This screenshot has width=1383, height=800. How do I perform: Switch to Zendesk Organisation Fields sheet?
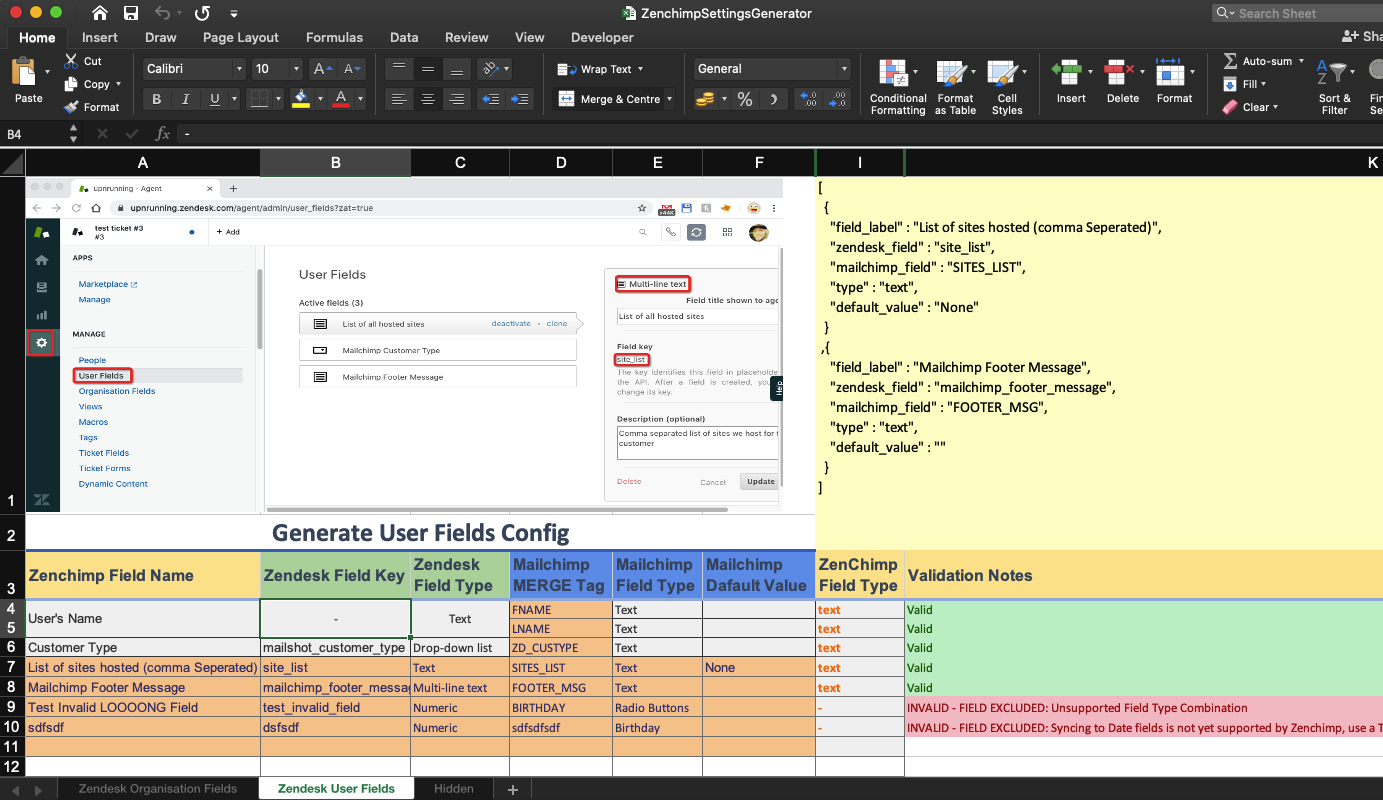(x=158, y=789)
